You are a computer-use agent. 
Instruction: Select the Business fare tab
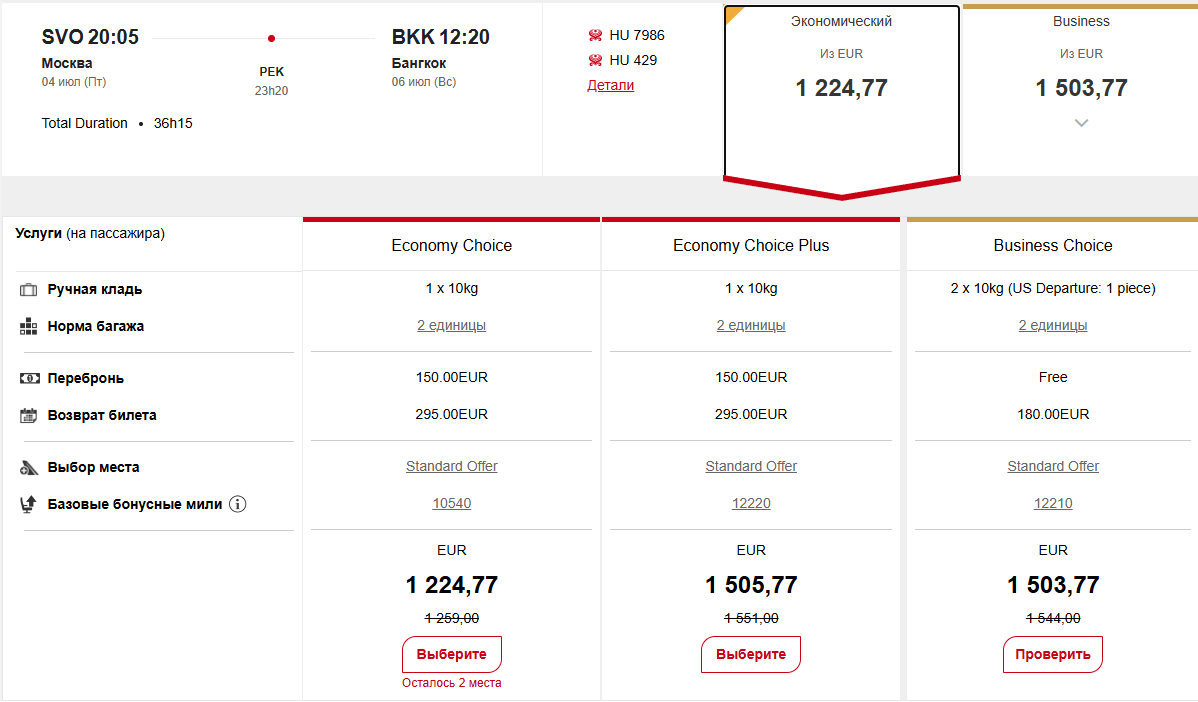tap(1080, 91)
